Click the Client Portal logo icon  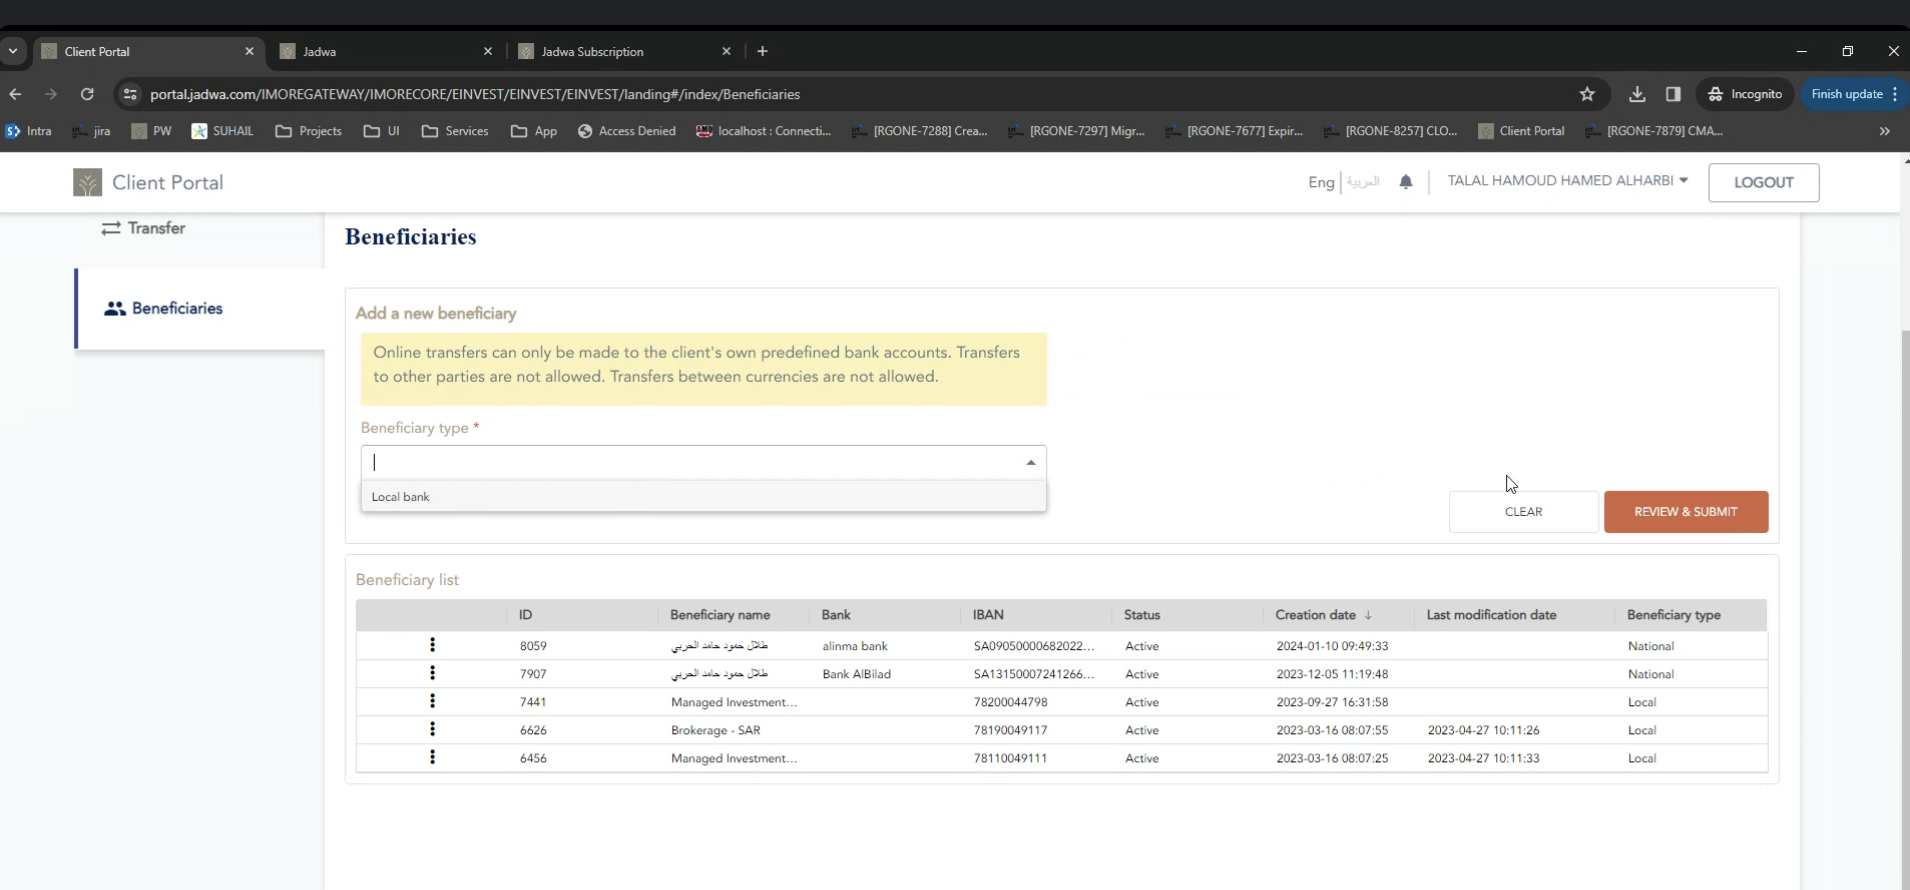(88, 183)
